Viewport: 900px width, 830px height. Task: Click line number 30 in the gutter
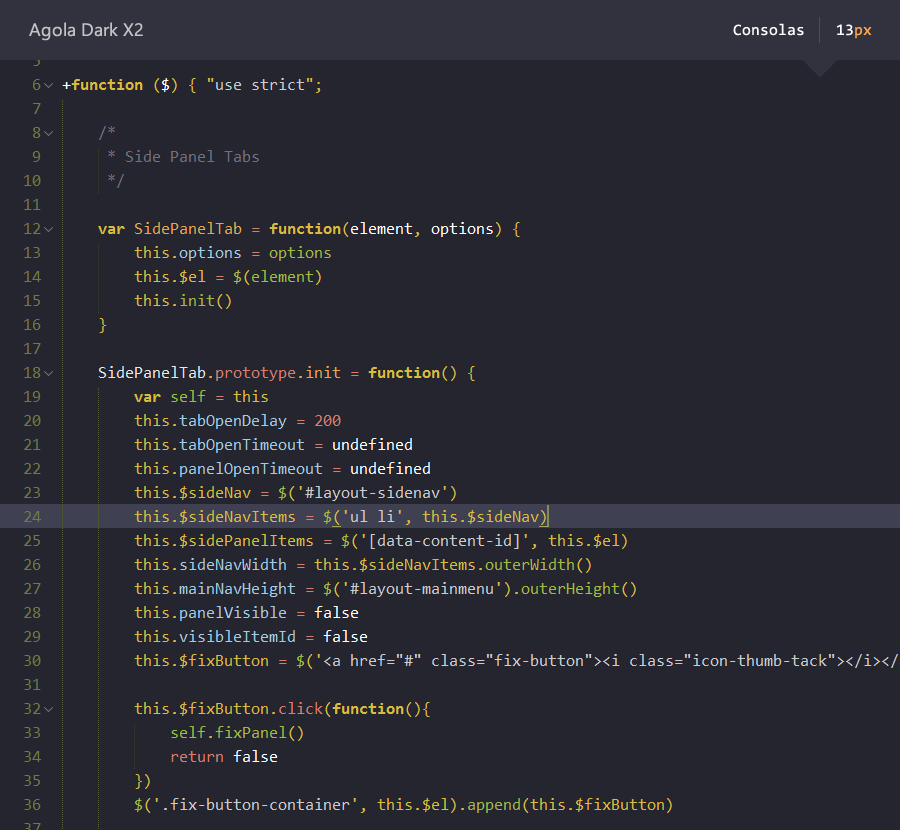click(32, 661)
